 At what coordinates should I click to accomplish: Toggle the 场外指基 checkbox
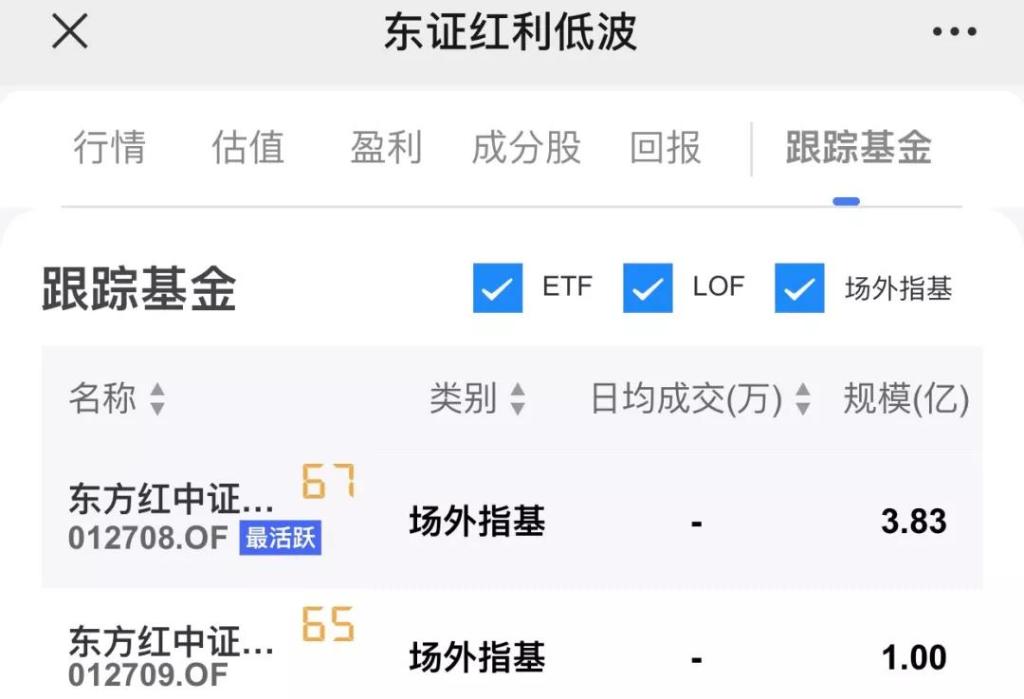point(799,288)
